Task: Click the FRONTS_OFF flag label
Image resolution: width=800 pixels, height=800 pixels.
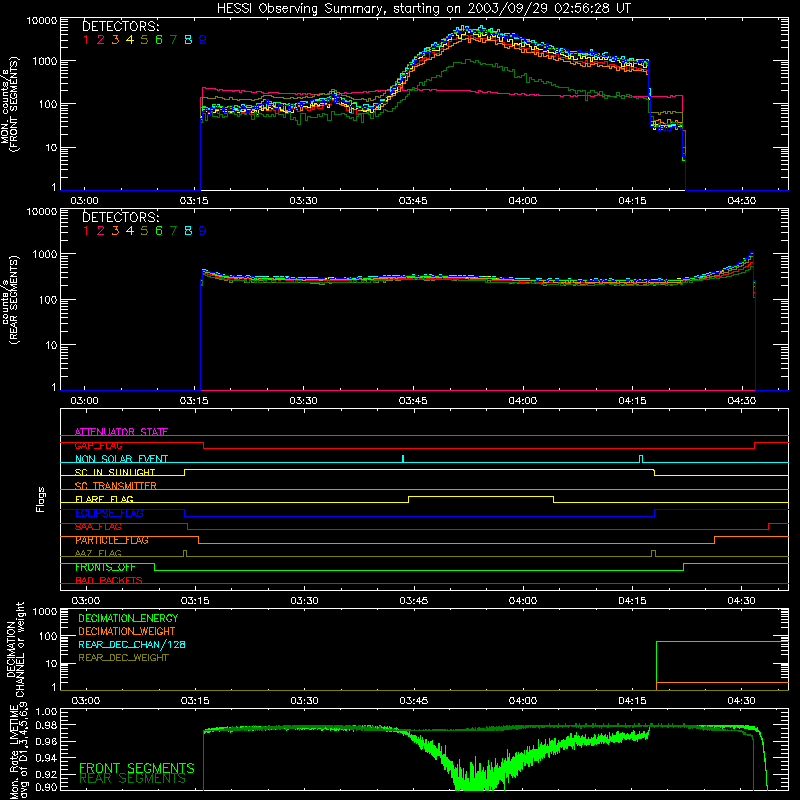Action: pos(105,567)
